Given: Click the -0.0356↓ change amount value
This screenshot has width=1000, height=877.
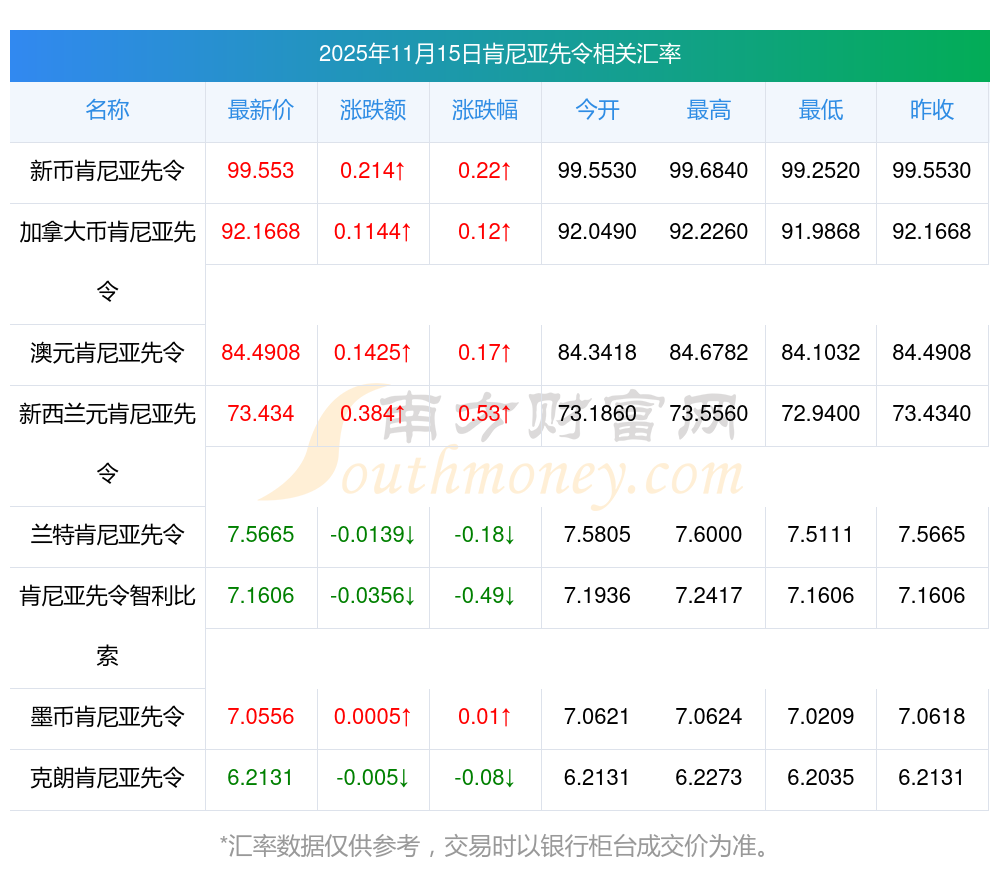Looking at the screenshot, I should (x=373, y=596).
